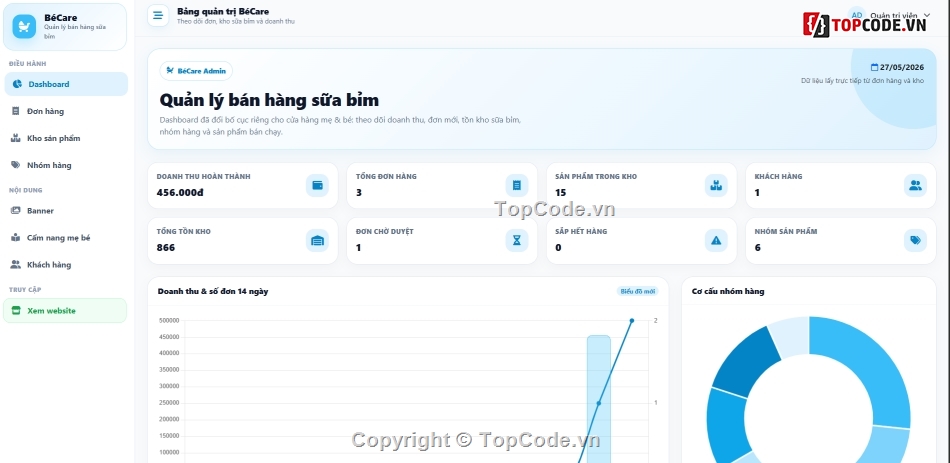
Task: Click the Khách hàng users icon
Action: [16, 264]
